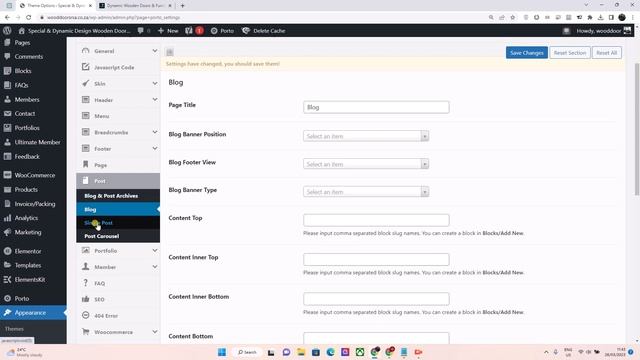Select the Blog submenu item
The height and width of the screenshot is (360, 640).
(118, 209)
